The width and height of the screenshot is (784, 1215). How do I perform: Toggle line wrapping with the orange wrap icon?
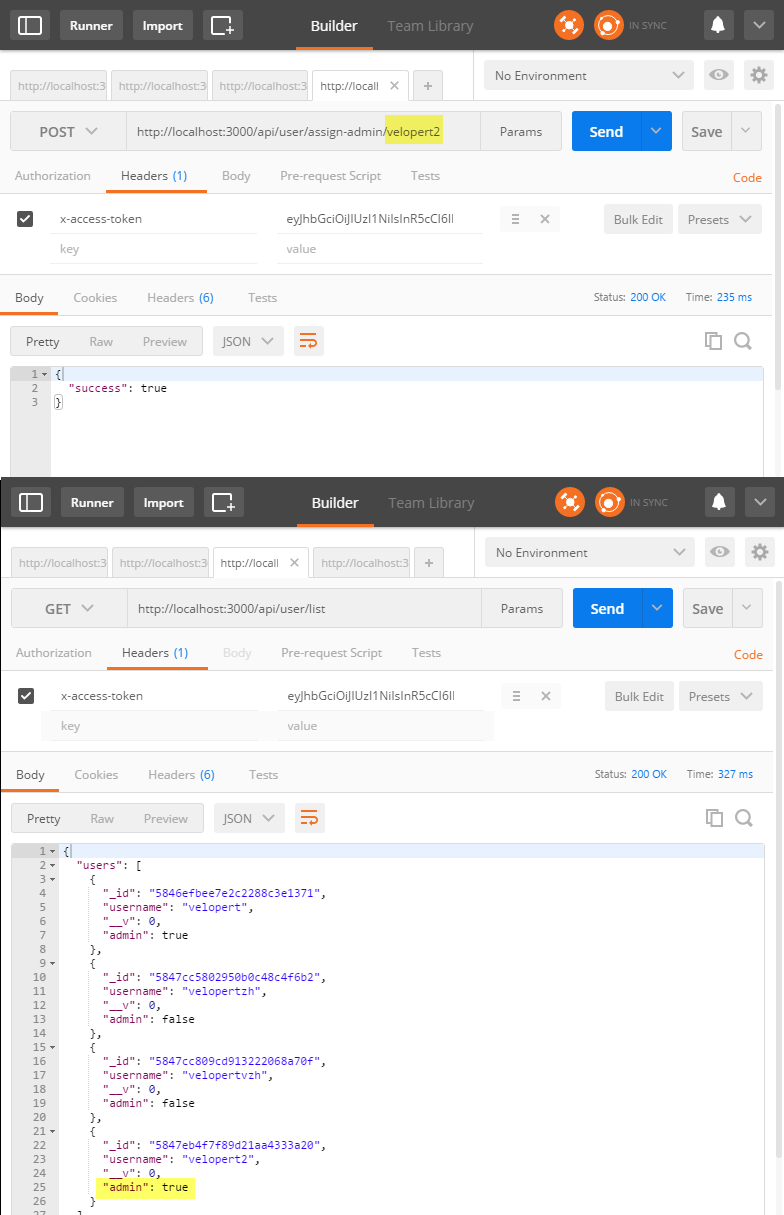pyautogui.click(x=308, y=341)
